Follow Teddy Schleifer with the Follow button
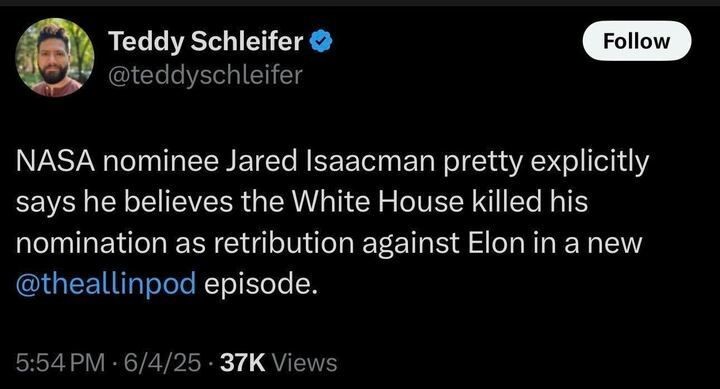 (636, 41)
